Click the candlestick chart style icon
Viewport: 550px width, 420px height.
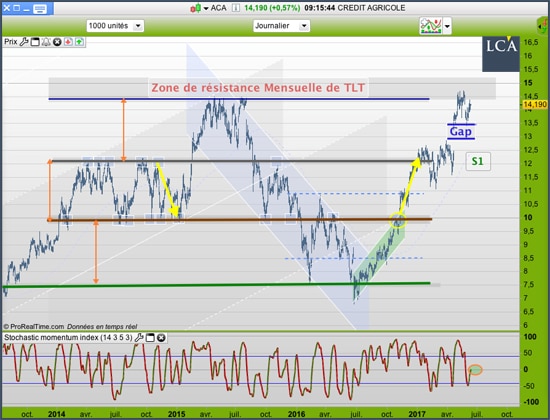point(195,8)
